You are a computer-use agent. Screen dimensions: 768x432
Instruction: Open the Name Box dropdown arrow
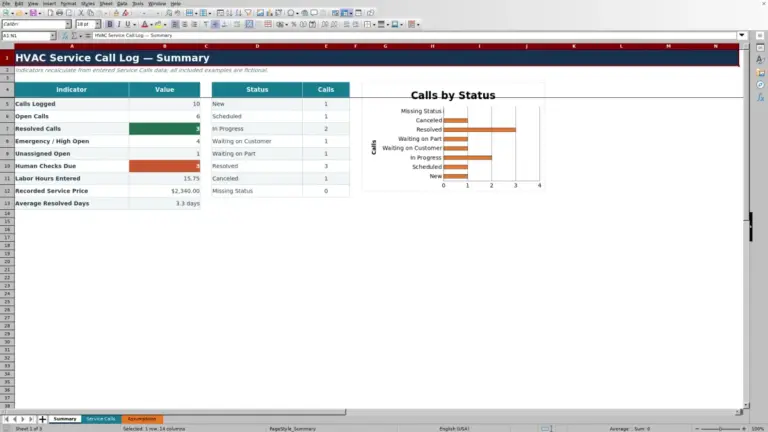point(52,36)
